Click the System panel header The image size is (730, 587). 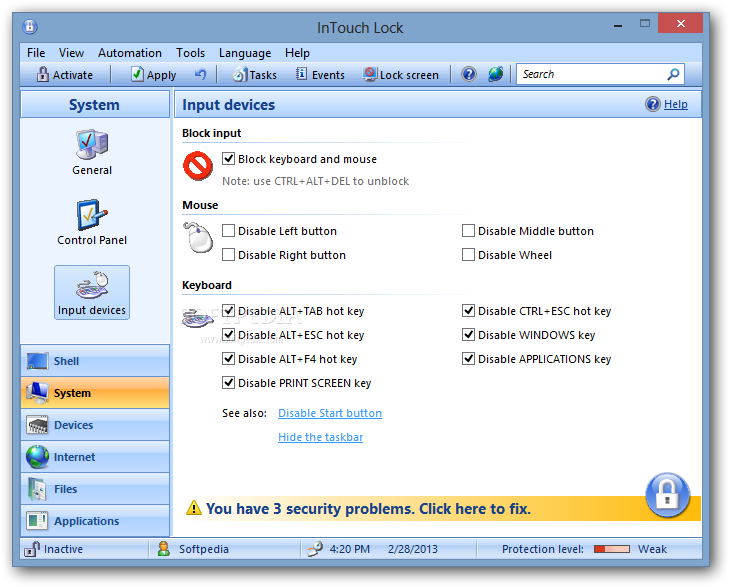(95, 105)
